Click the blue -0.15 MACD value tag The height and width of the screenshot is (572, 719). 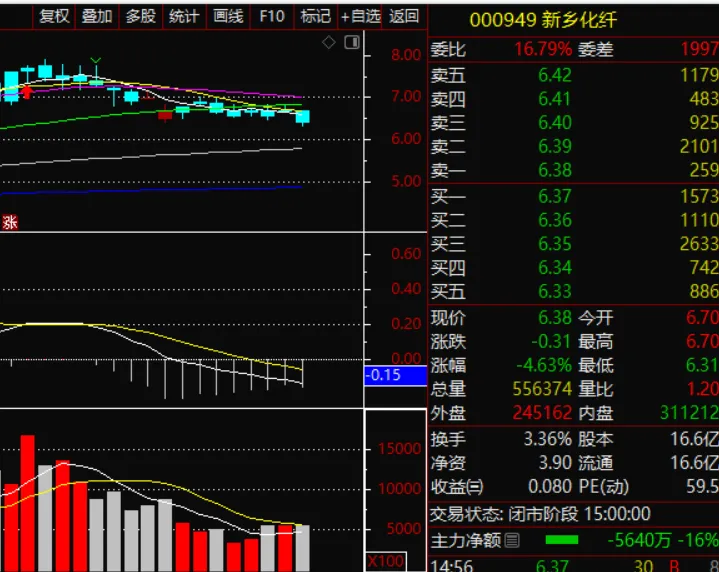coord(395,376)
